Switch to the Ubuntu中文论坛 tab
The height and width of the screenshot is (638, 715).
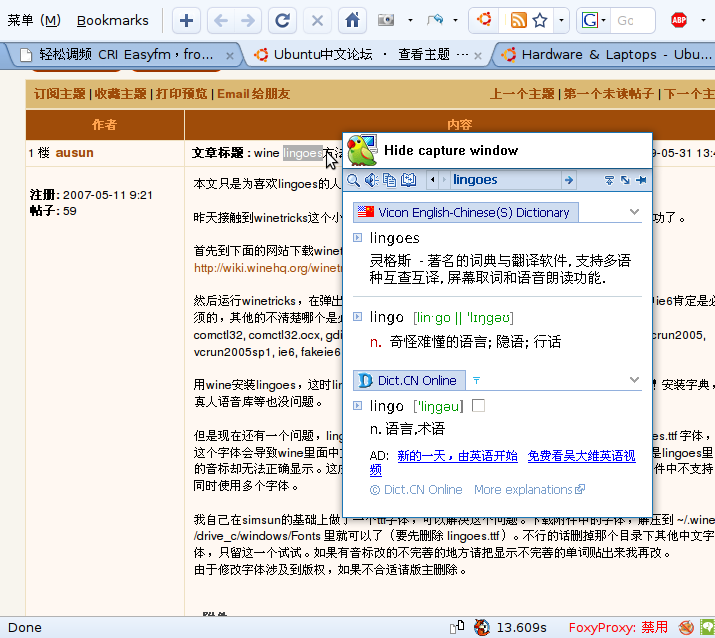(367, 55)
